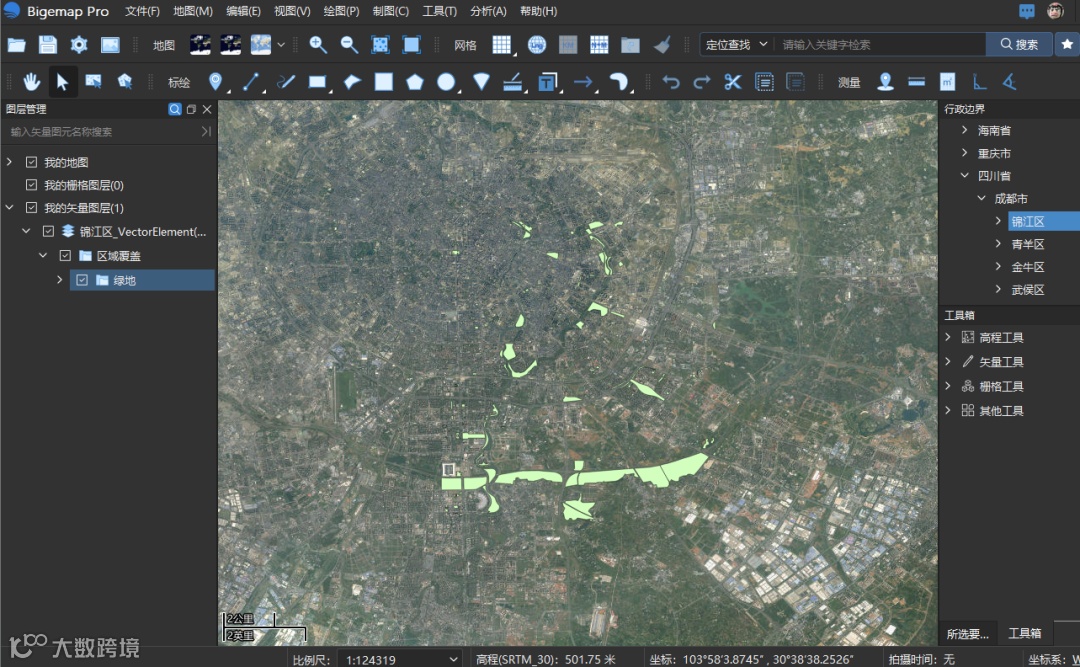The height and width of the screenshot is (667, 1080).
Task: Select the pan hand tool
Action: coord(32,82)
